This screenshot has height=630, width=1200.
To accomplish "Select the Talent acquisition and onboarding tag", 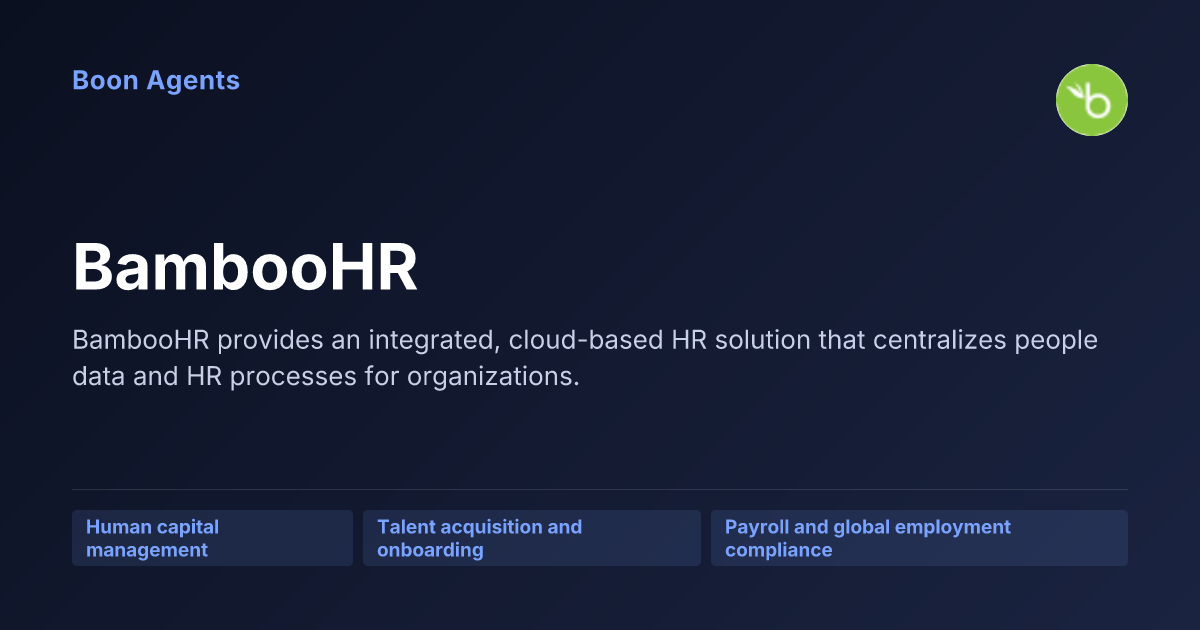I will pos(532,538).
